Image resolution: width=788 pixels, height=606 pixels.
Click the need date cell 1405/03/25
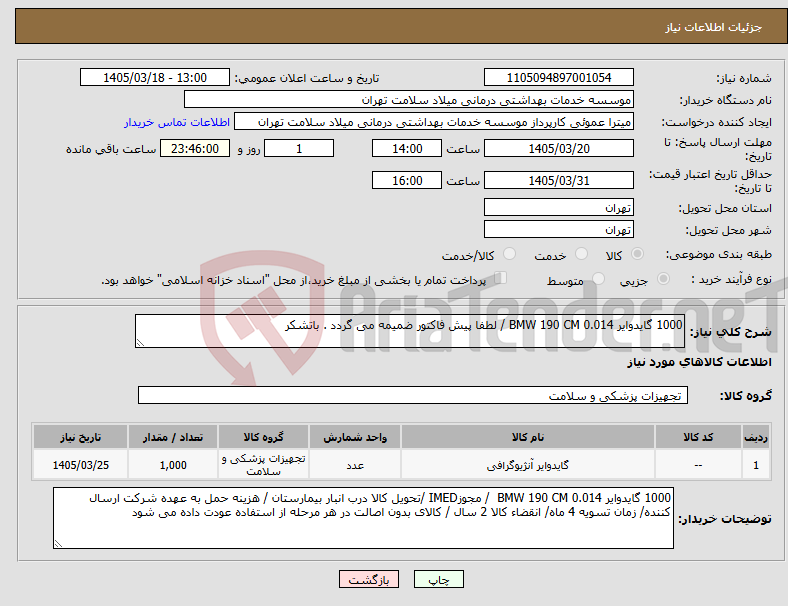point(80,465)
